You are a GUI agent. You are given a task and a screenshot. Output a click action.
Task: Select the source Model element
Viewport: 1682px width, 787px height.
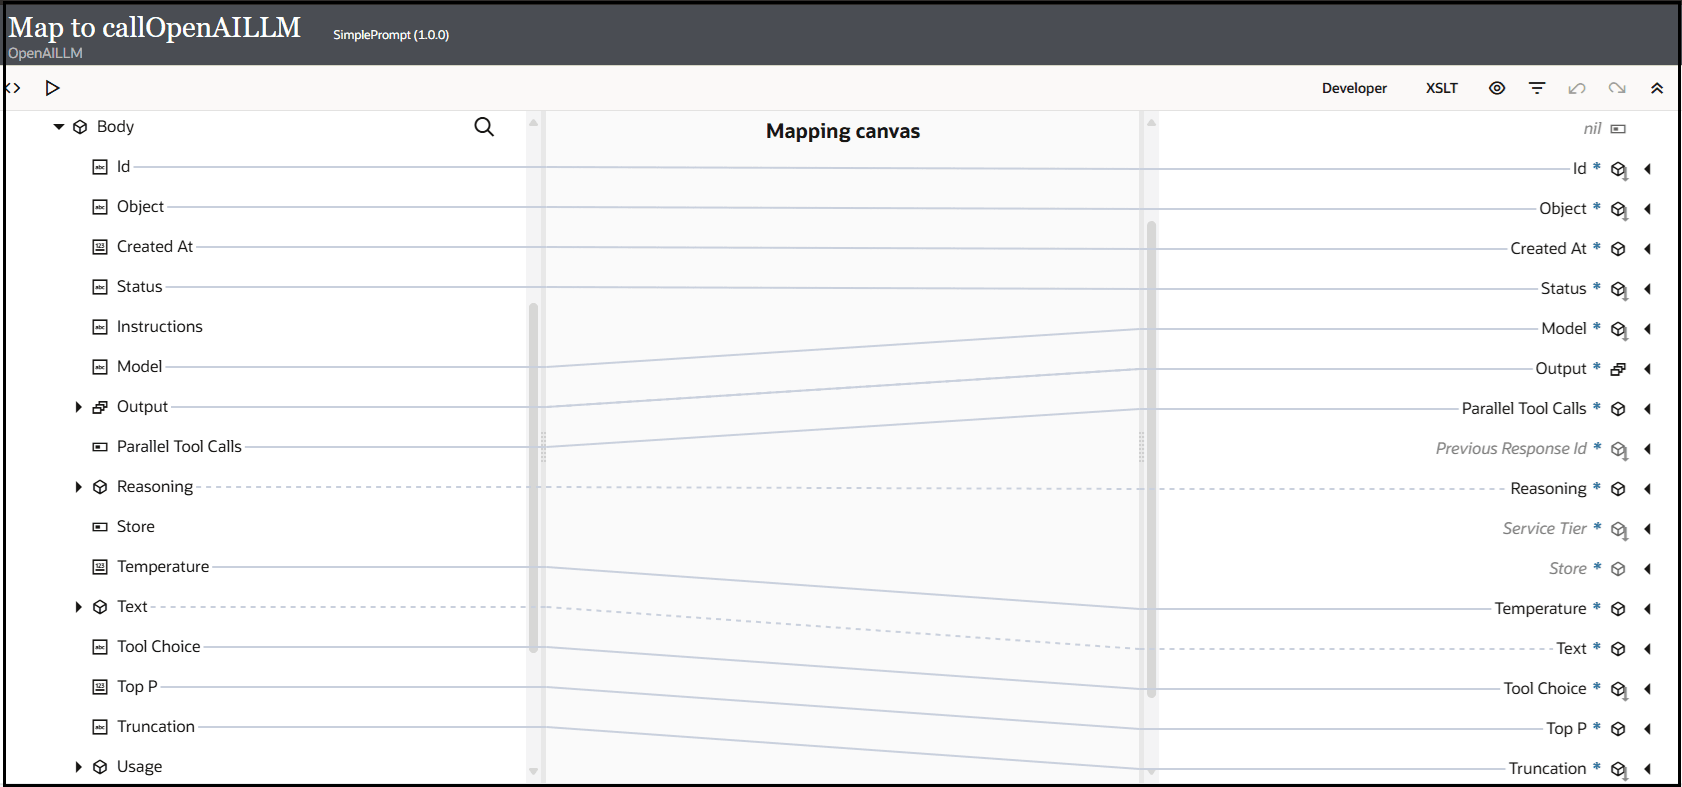[x=139, y=367]
